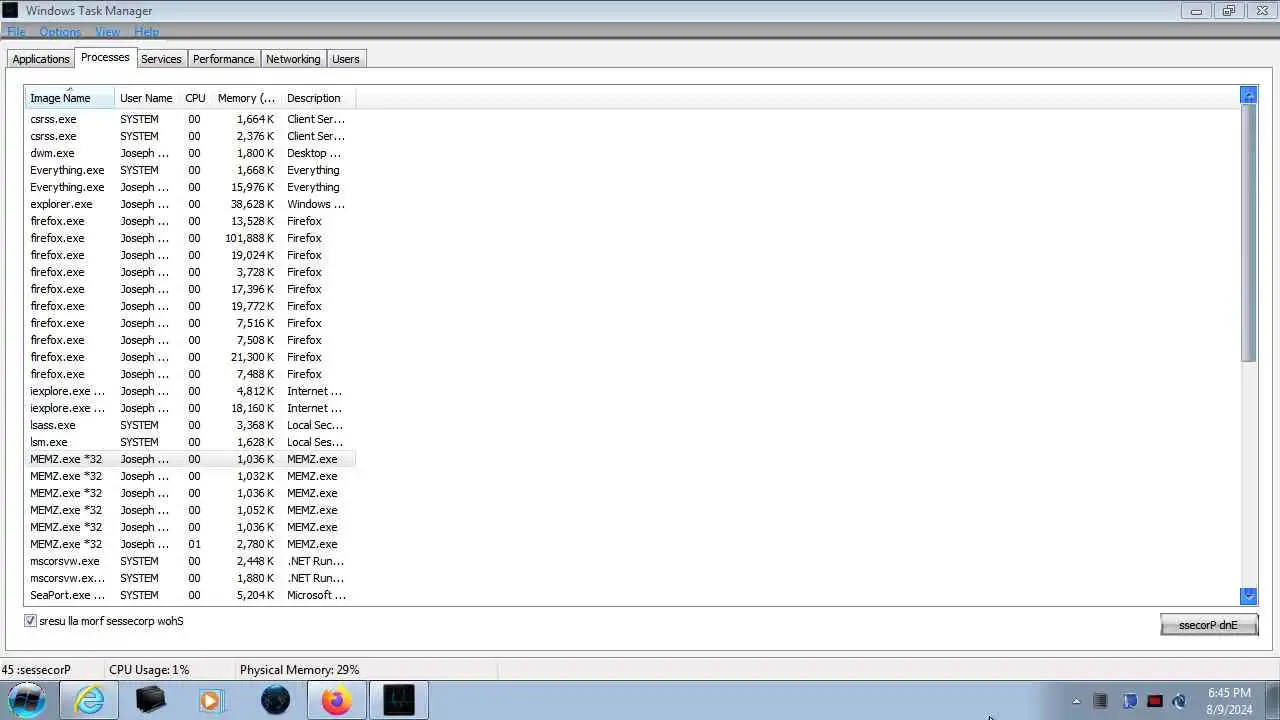Open the black cube taskbar application

[150, 700]
